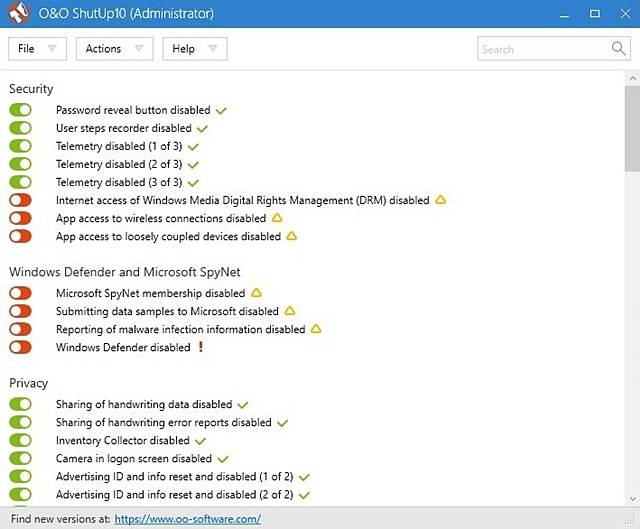
Task: Turn off Telemetry disabled (3 of 3) switch
Action: [20, 182]
